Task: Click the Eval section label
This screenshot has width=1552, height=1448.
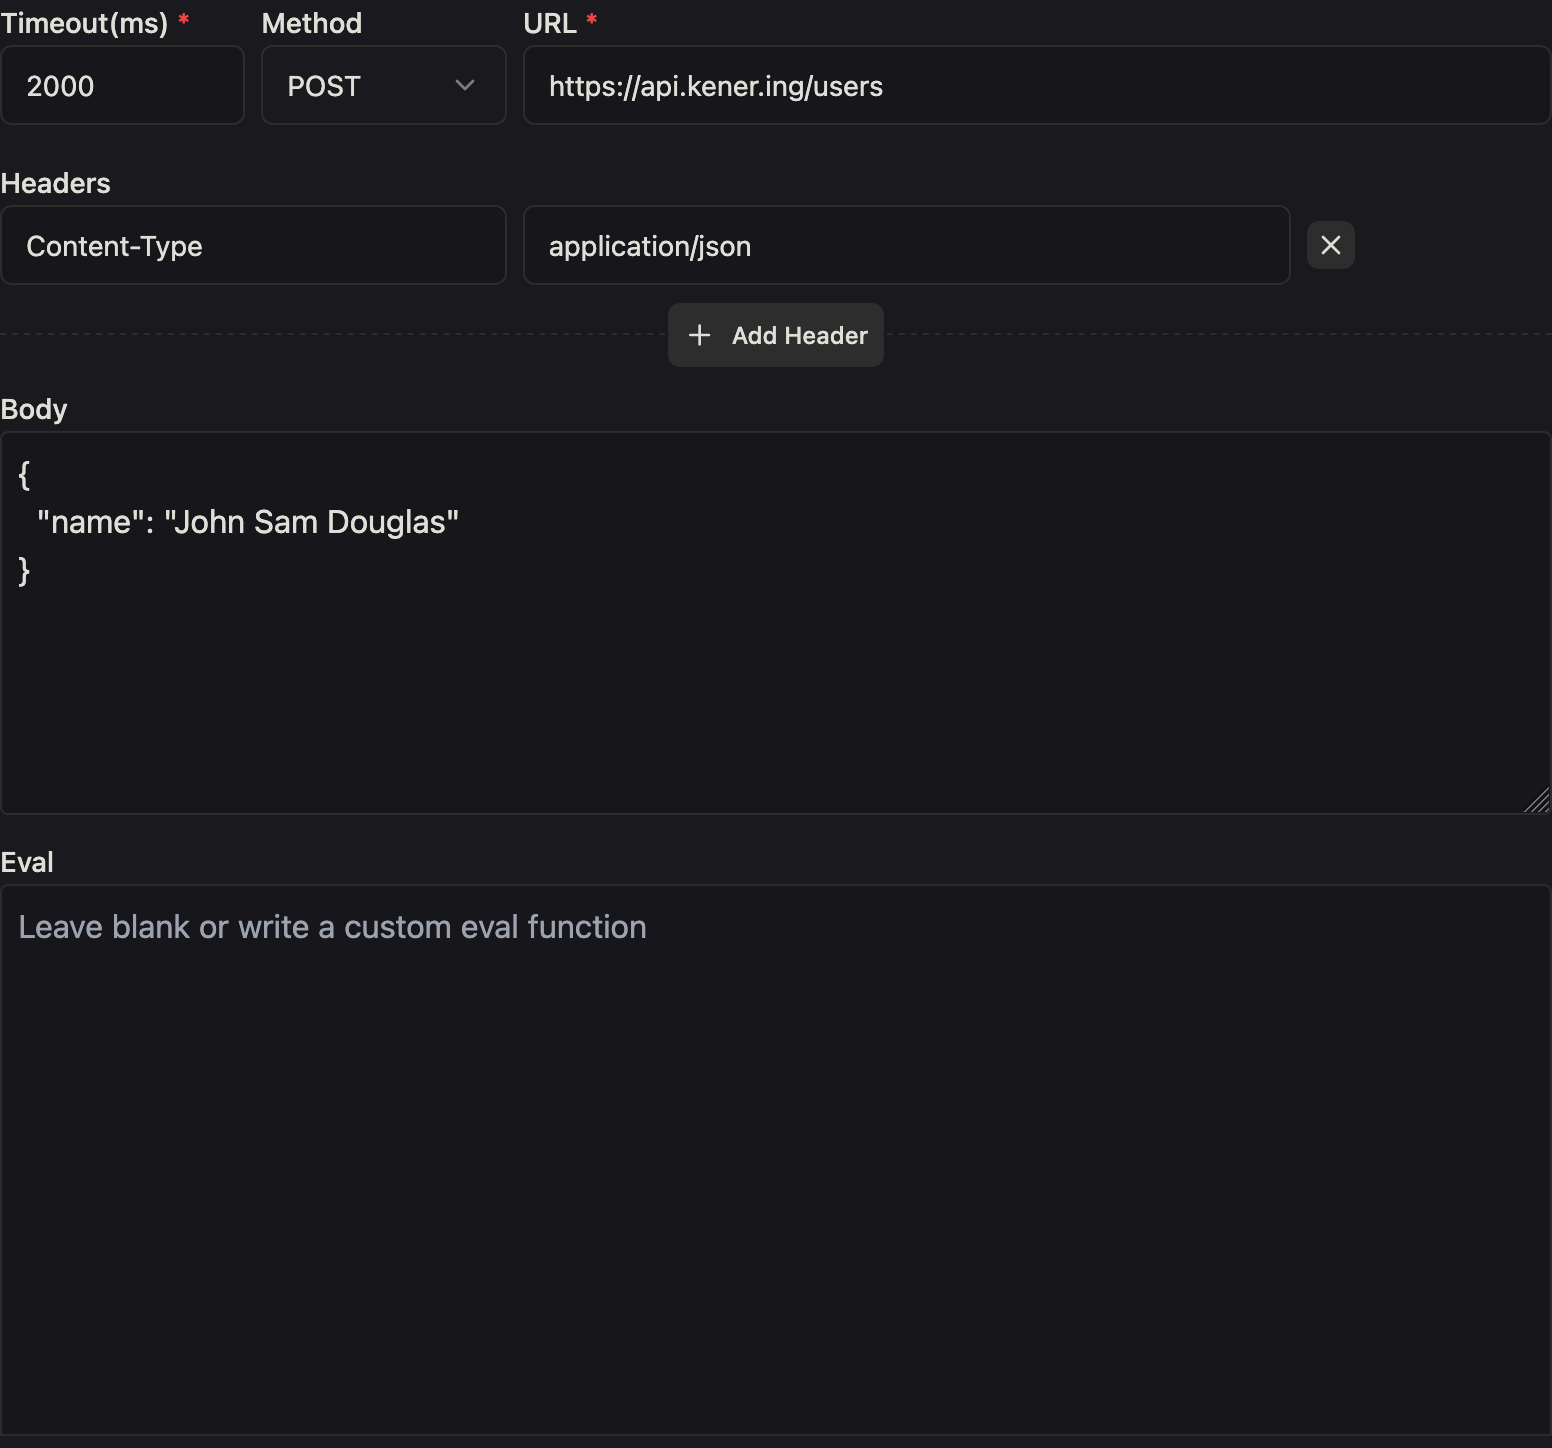Action: [x=27, y=862]
